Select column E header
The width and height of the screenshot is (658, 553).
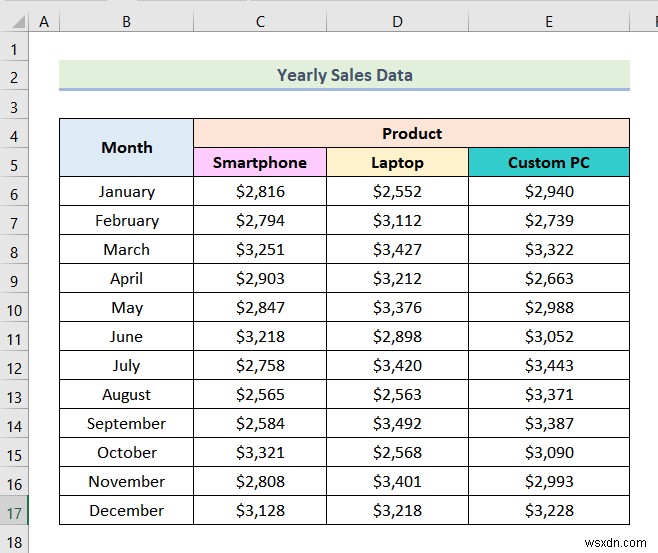click(x=548, y=20)
